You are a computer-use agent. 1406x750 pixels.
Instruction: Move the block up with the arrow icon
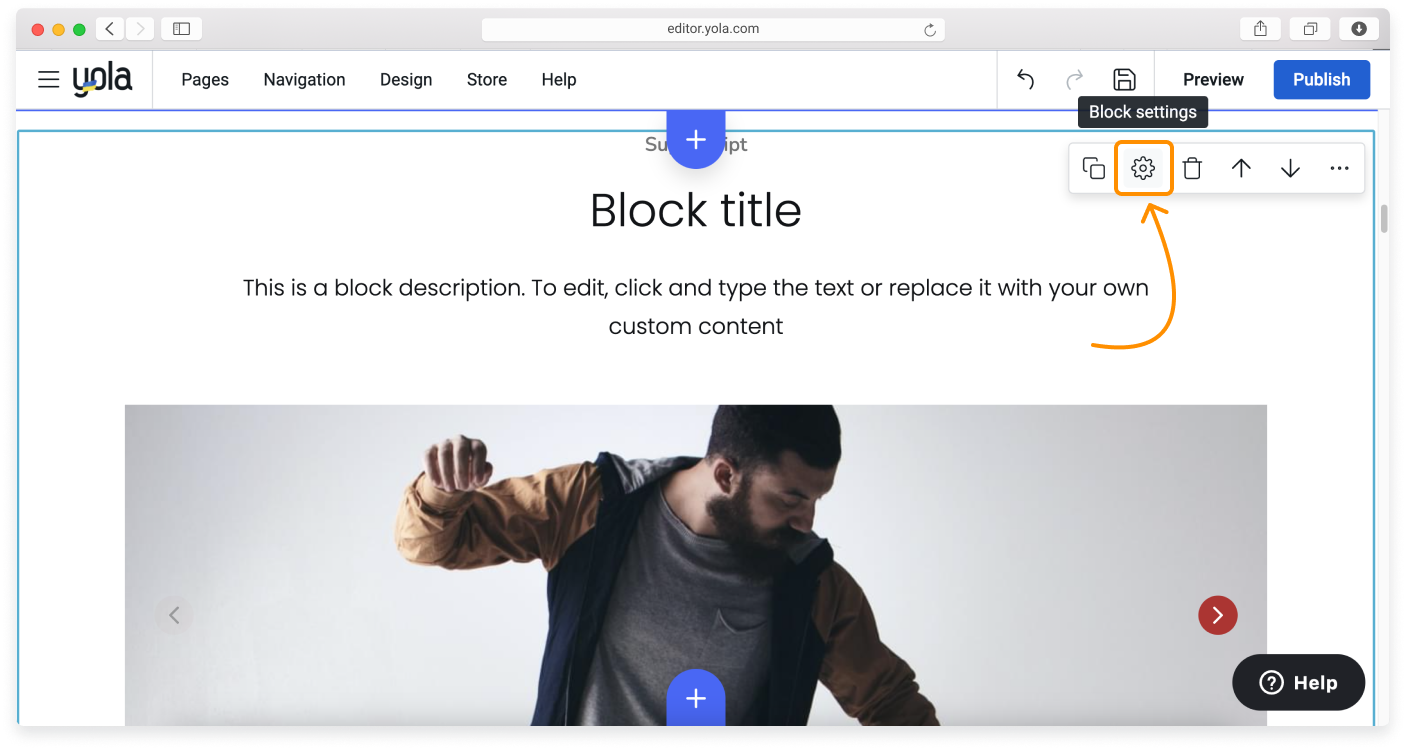pos(1241,168)
